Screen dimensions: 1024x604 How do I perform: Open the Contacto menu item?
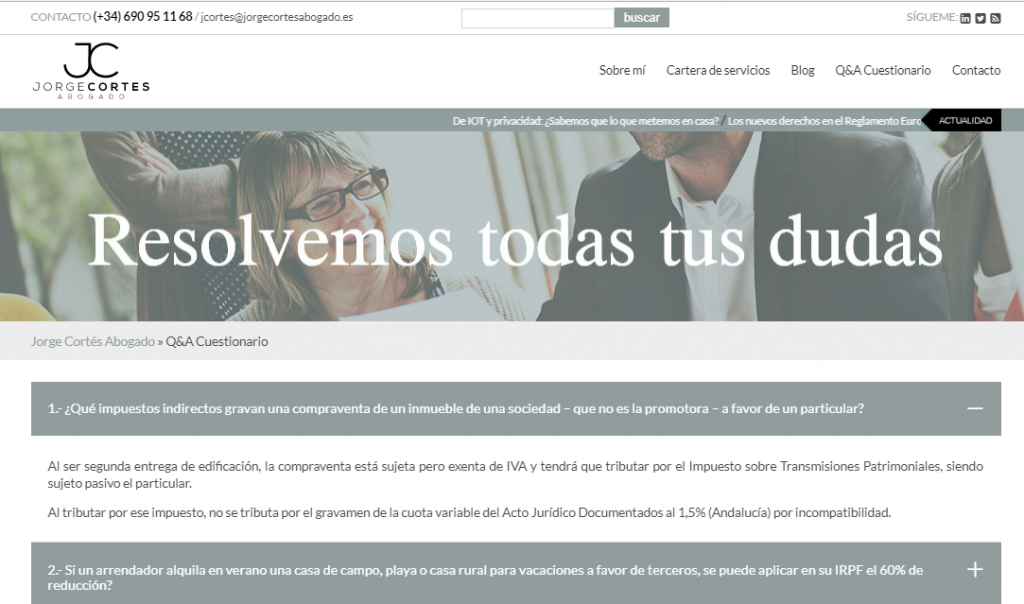pos(976,70)
